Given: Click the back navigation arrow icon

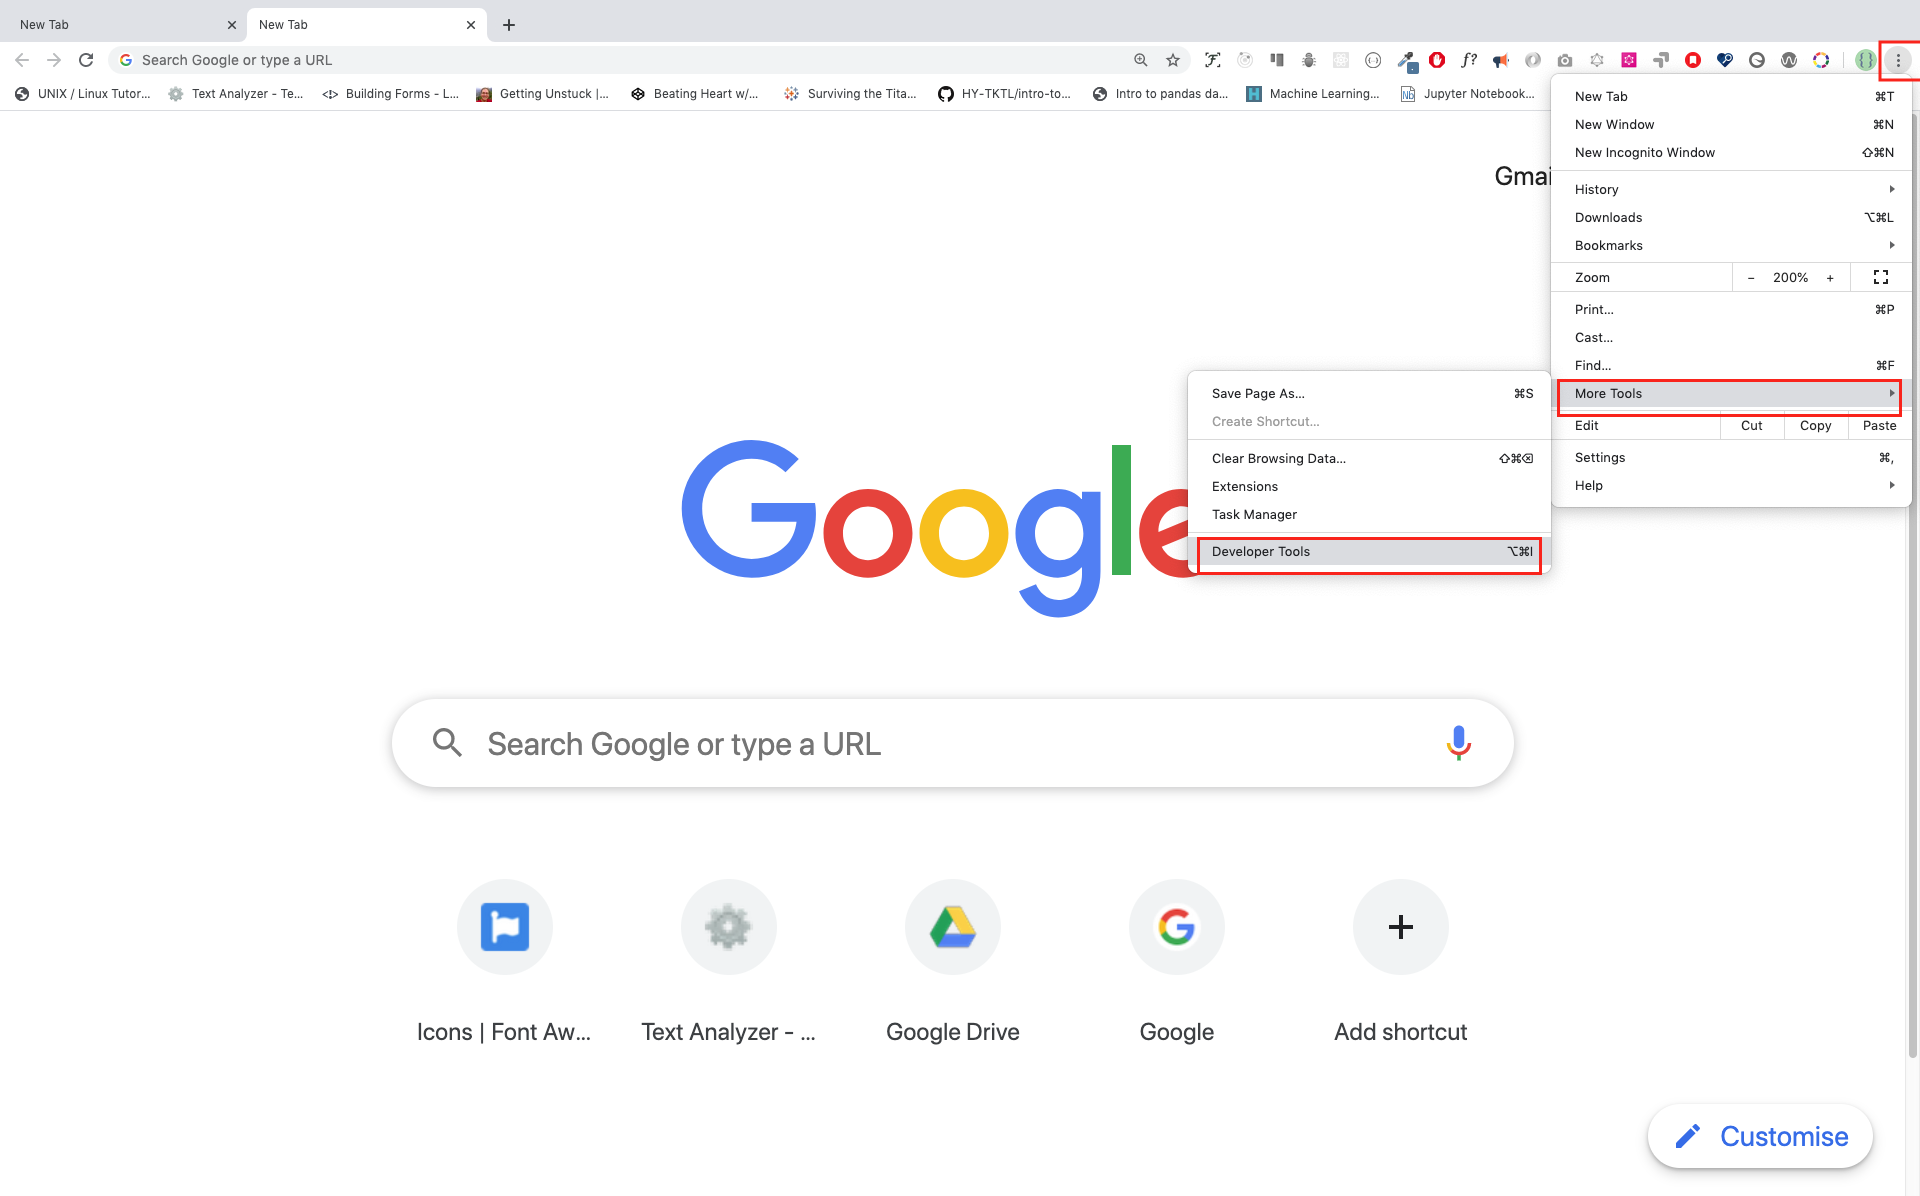Looking at the screenshot, I should tap(22, 59).
